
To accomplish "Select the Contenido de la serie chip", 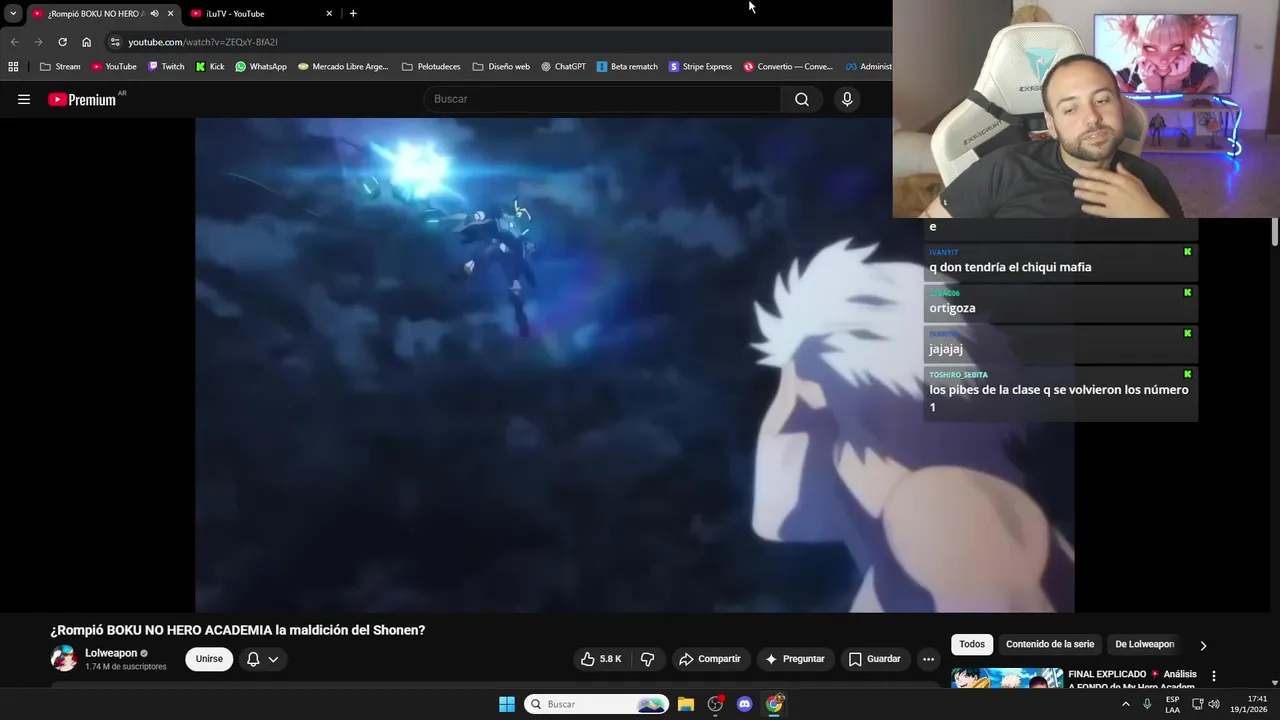I will click(1050, 644).
